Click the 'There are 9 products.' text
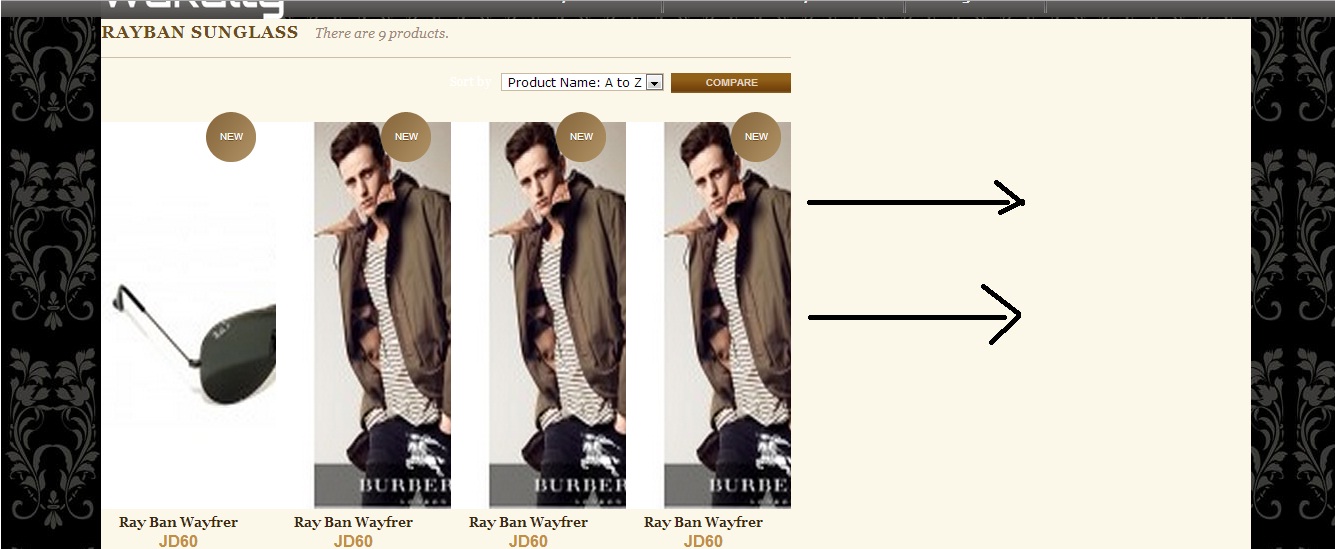The height and width of the screenshot is (549, 1335). click(381, 34)
